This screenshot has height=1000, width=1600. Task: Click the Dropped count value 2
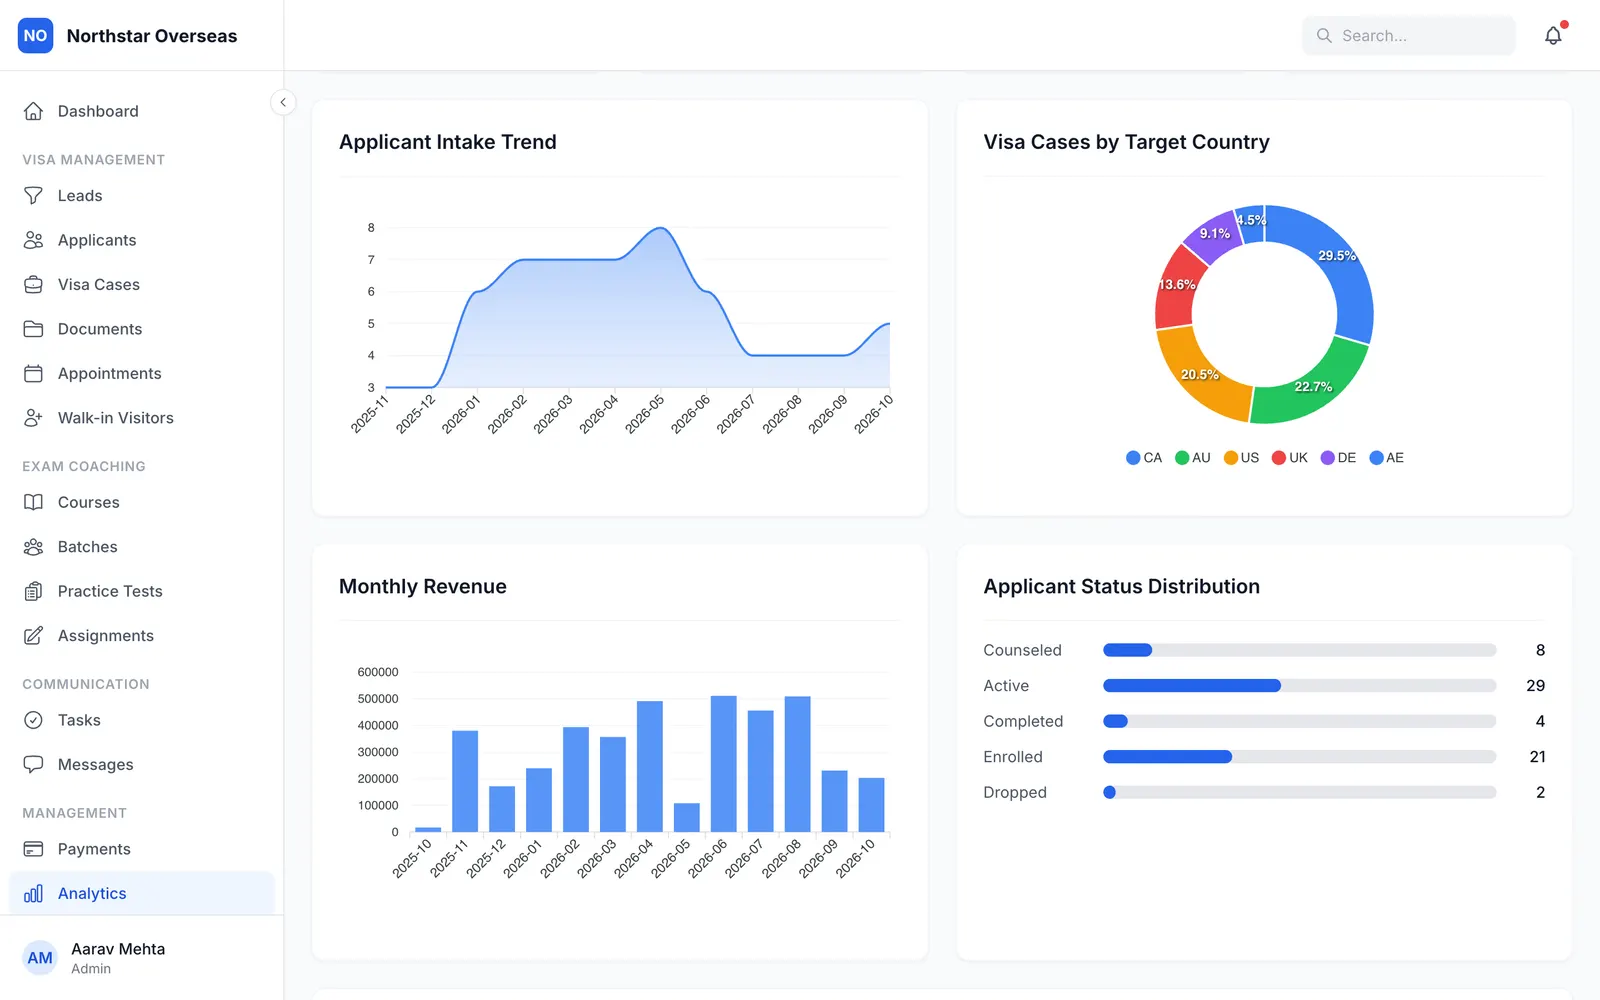[1540, 793]
